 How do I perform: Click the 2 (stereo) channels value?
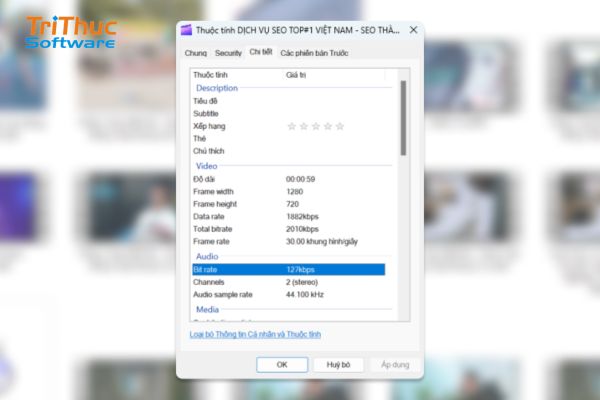click(x=302, y=282)
